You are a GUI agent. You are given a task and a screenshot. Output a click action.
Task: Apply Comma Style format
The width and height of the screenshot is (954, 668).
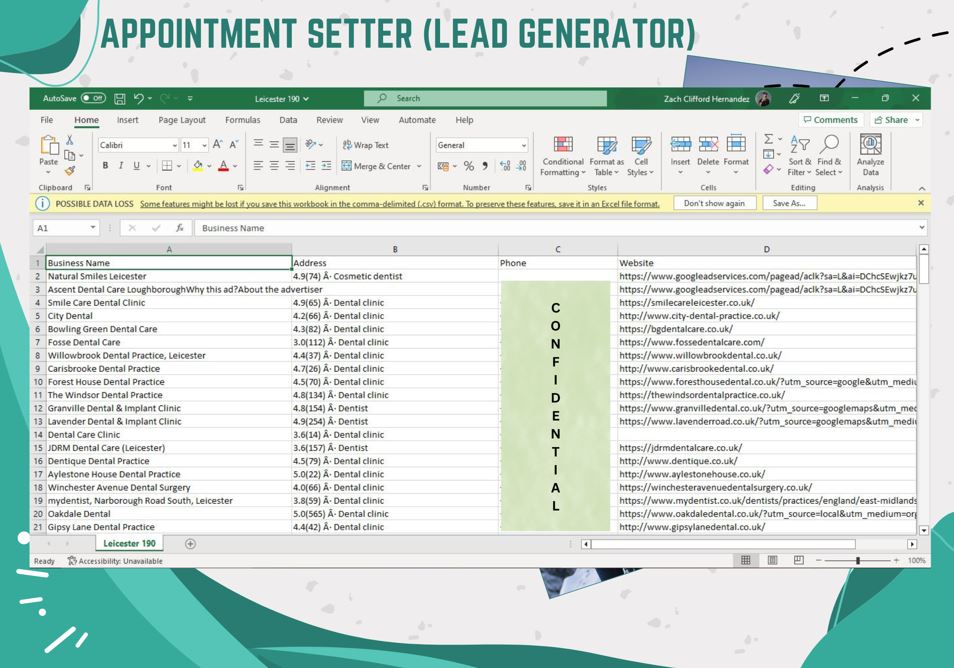[485, 165]
